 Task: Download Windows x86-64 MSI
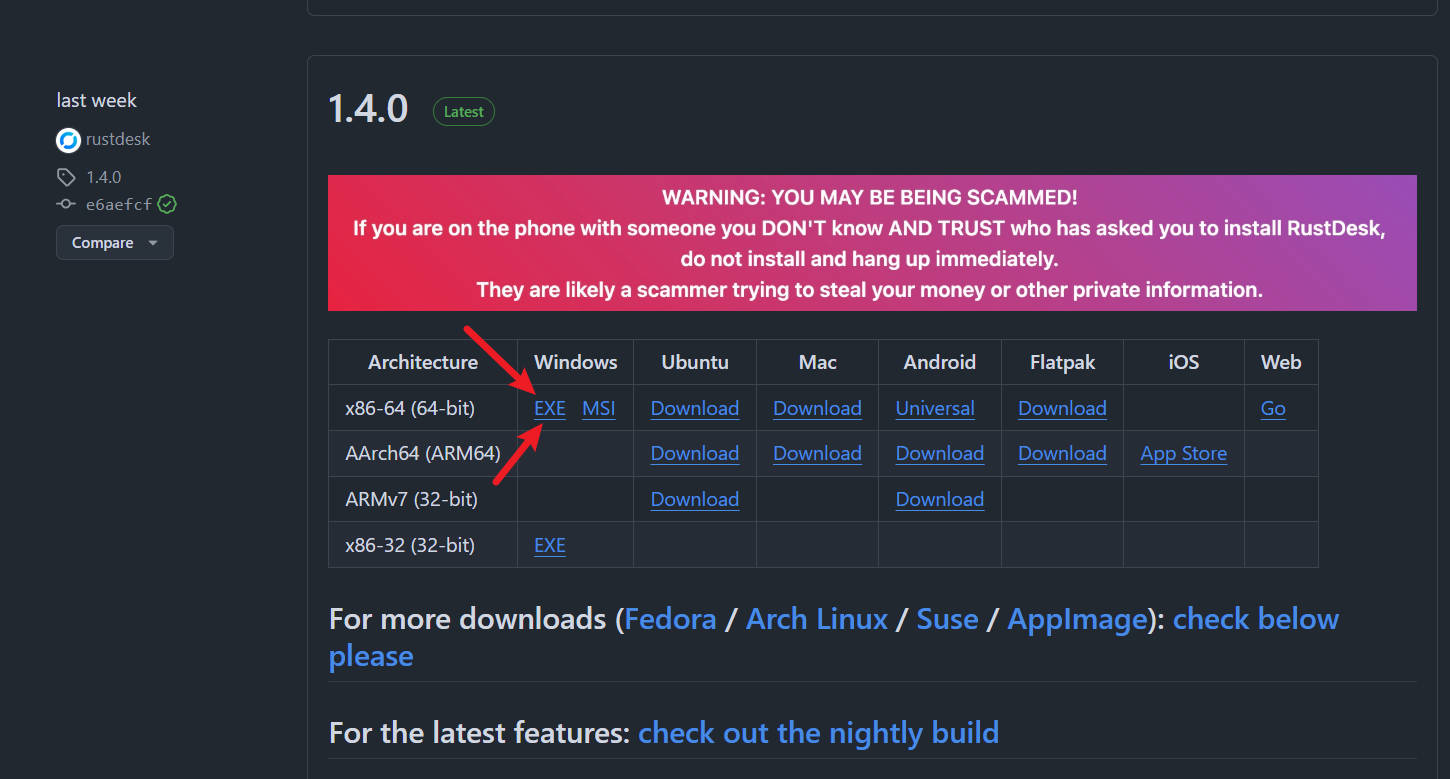coord(599,408)
